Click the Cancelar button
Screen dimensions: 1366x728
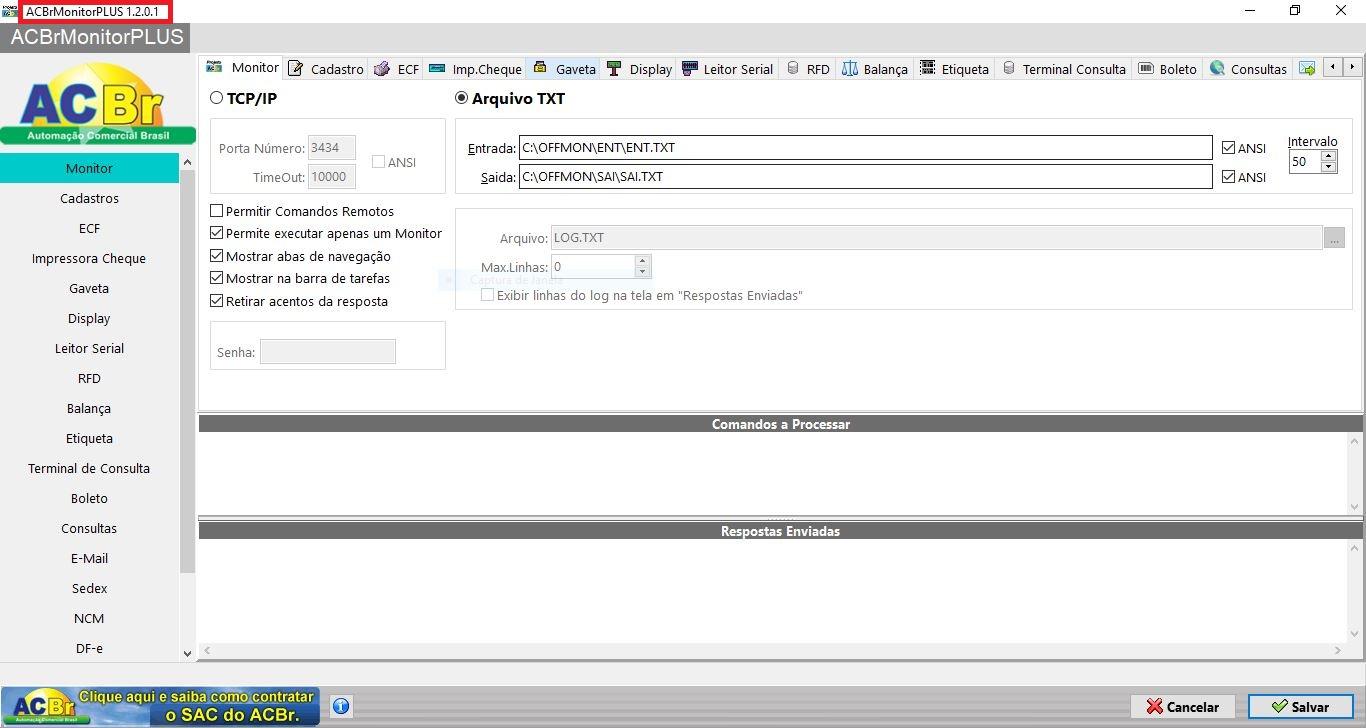pos(1183,706)
